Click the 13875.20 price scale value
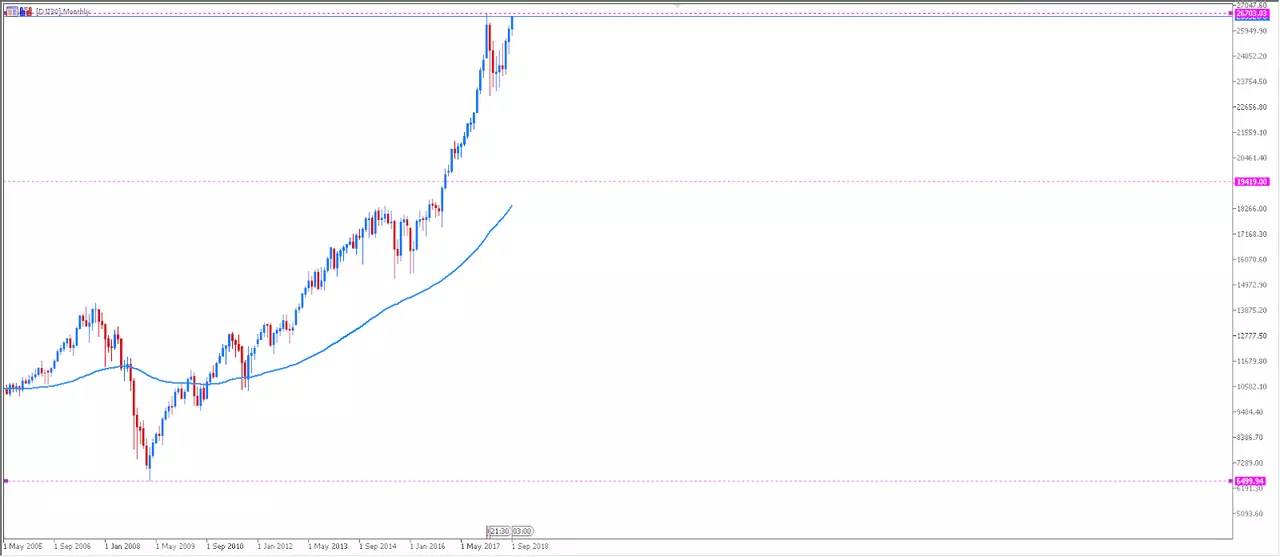The height and width of the screenshot is (557, 1280). pyautogui.click(x=1252, y=310)
